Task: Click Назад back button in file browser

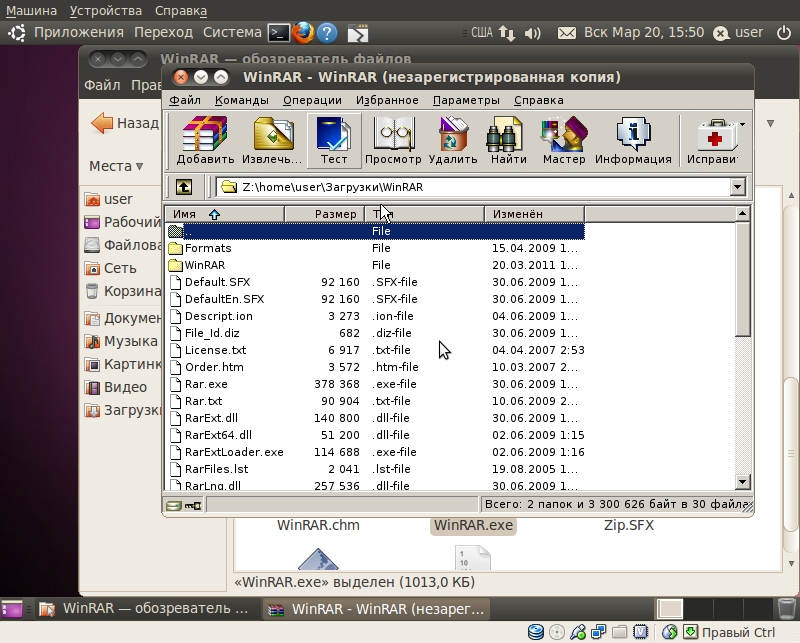Action: click(x=125, y=123)
